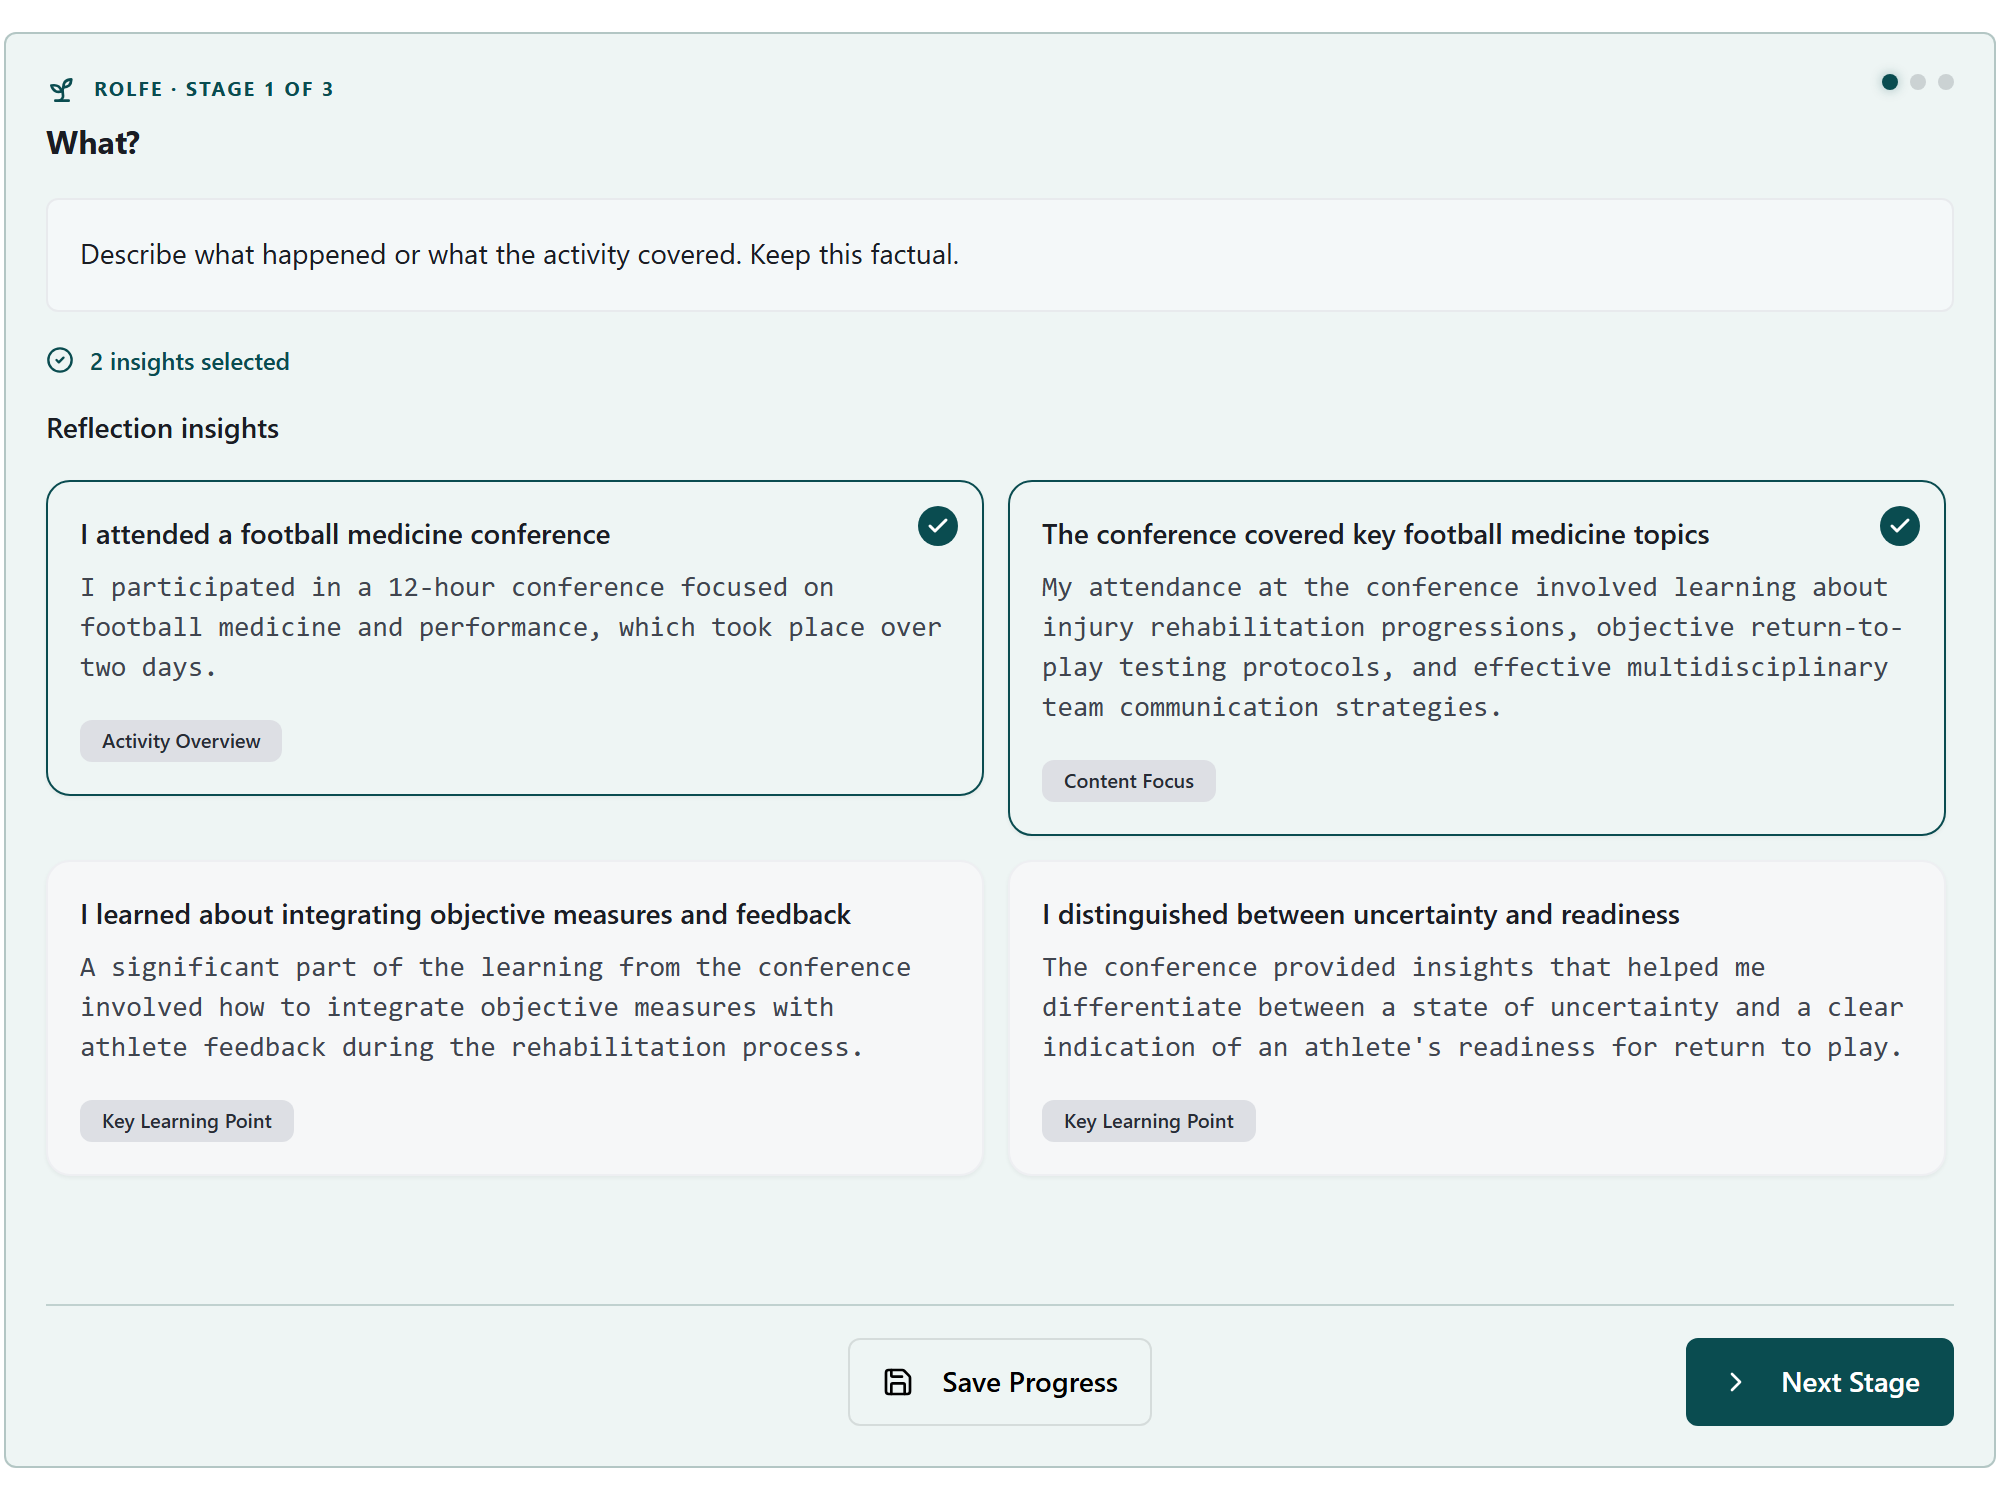Click the 'Describe what happened' prompt box
2000x1500 pixels.
click(x=1000, y=255)
